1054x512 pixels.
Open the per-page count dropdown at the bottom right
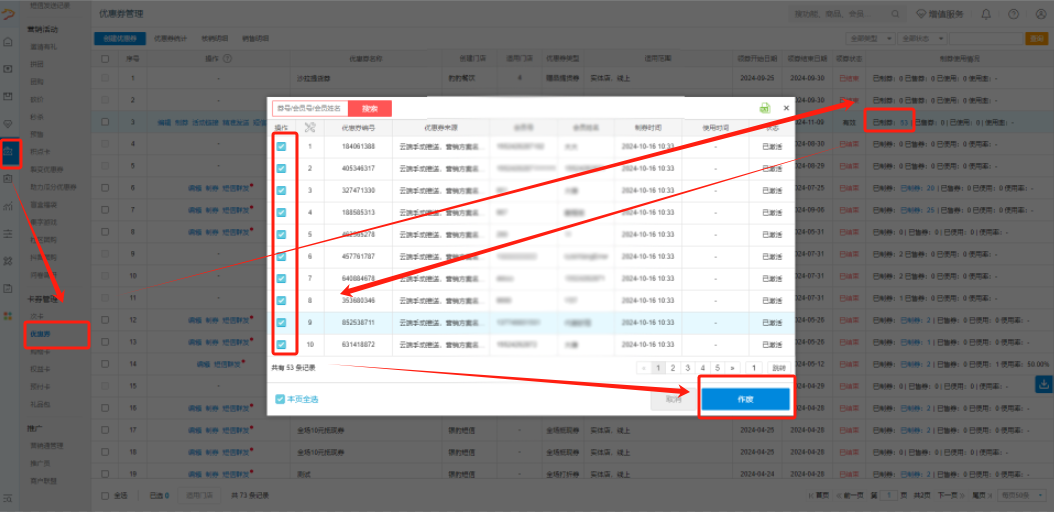1021,495
